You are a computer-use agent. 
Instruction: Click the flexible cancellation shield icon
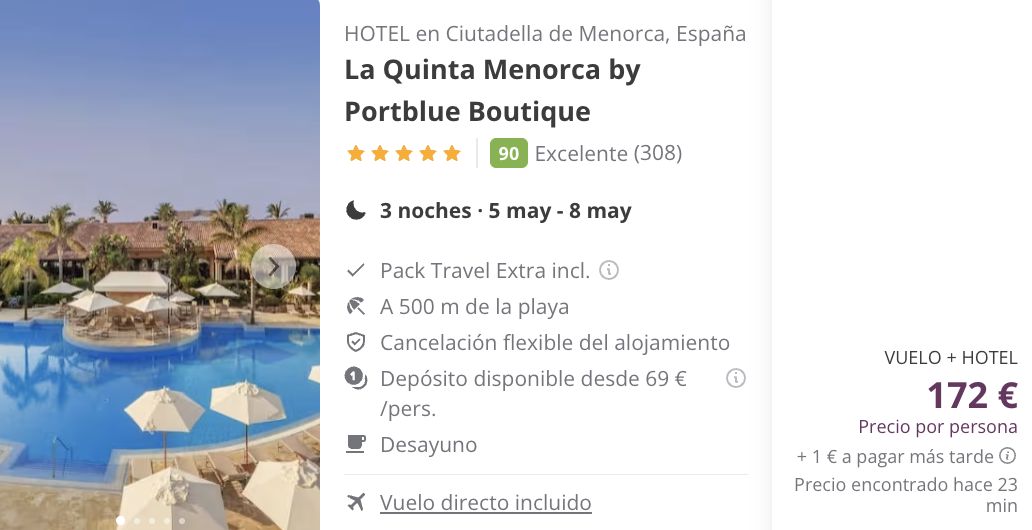click(x=355, y=342)
